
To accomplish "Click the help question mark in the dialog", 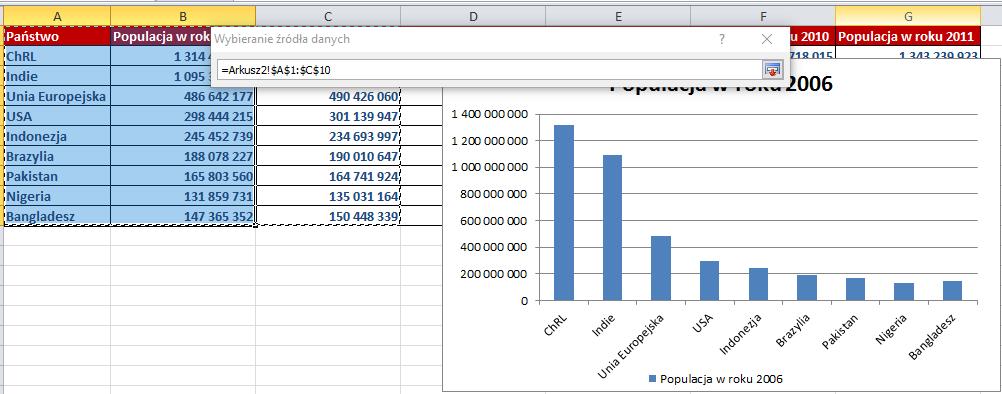I will click(x=721, y=40).
